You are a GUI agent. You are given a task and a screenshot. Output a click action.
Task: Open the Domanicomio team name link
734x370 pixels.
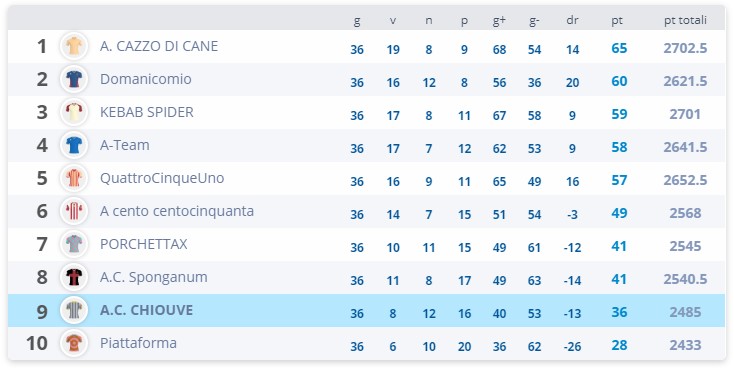coord(146,79)
